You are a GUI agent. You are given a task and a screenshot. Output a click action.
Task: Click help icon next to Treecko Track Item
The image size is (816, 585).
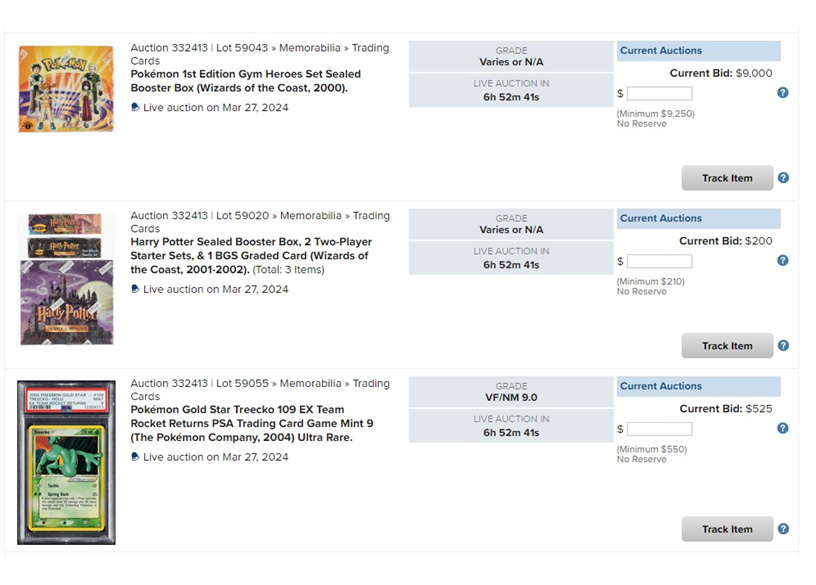pyautogui.click(x=783, y=529)
